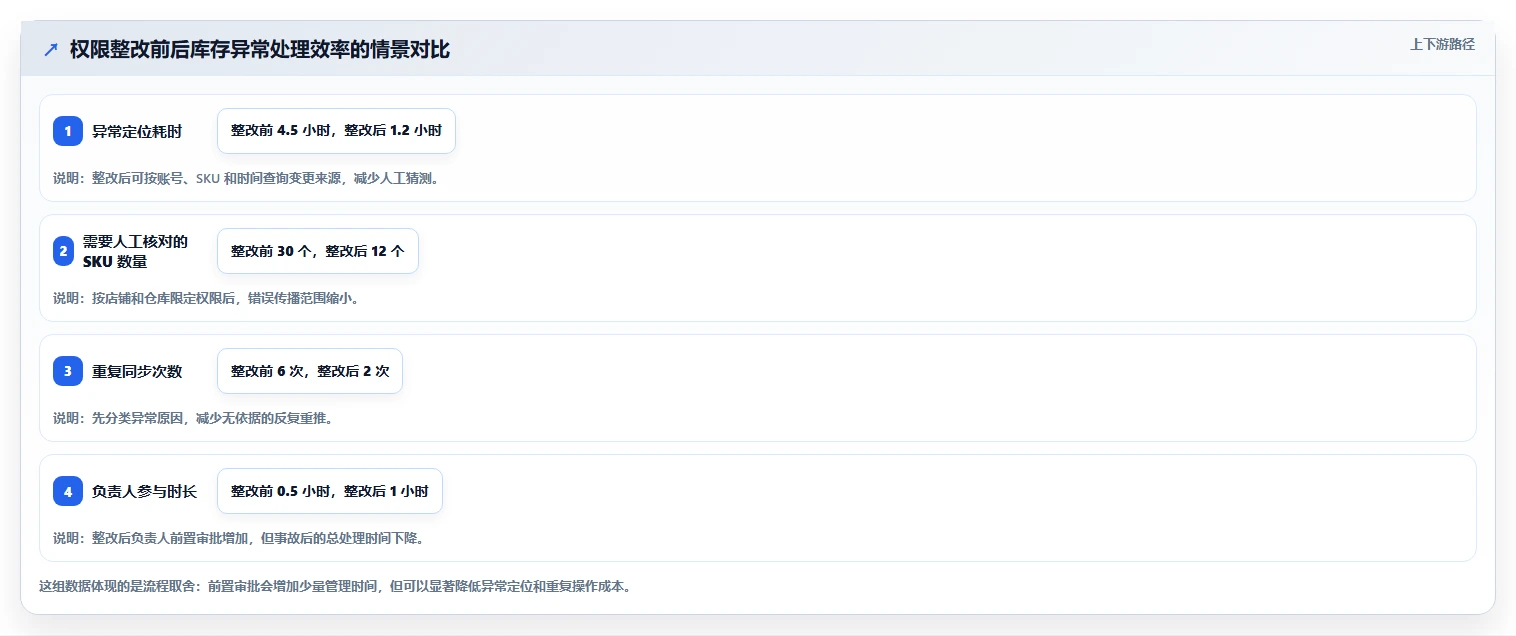
Task: Select the 负责人参与时长 row label
Action: click(x=144, y=491)
